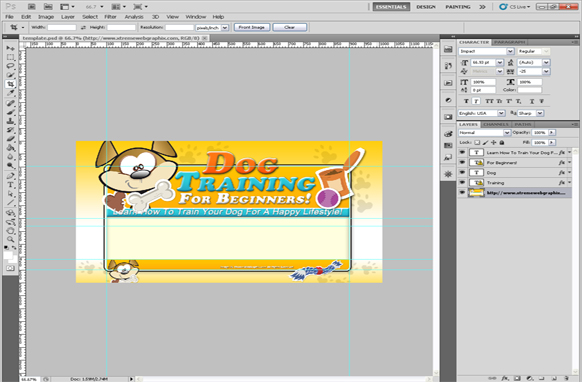The image size is (582, 382).
Task: Open the Analysis menu
Action: 134,17
